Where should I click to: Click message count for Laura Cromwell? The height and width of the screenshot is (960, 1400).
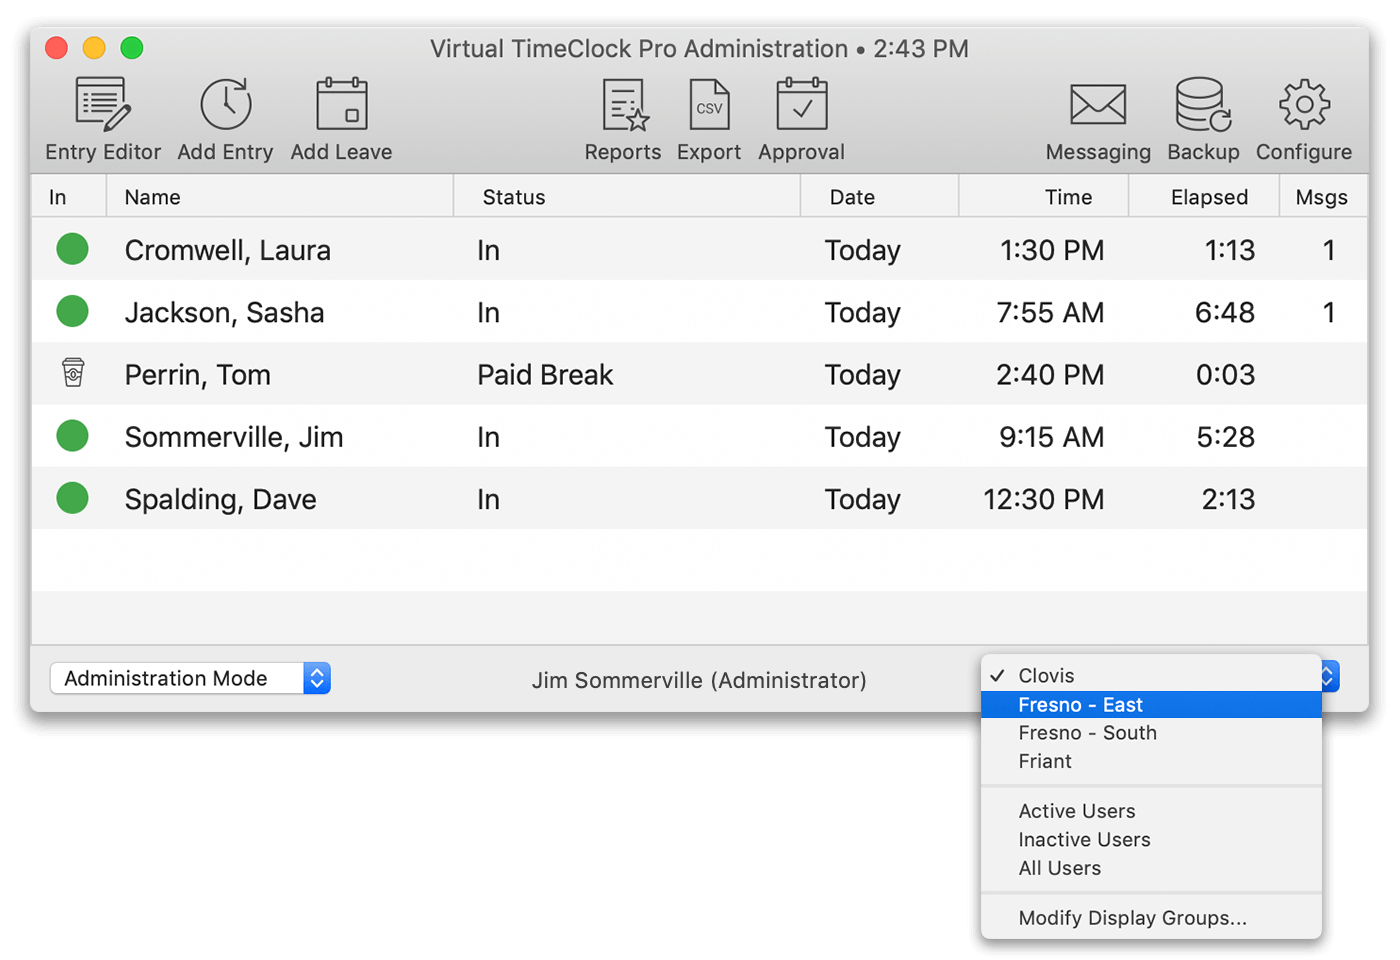click(x=1329, y=250)
